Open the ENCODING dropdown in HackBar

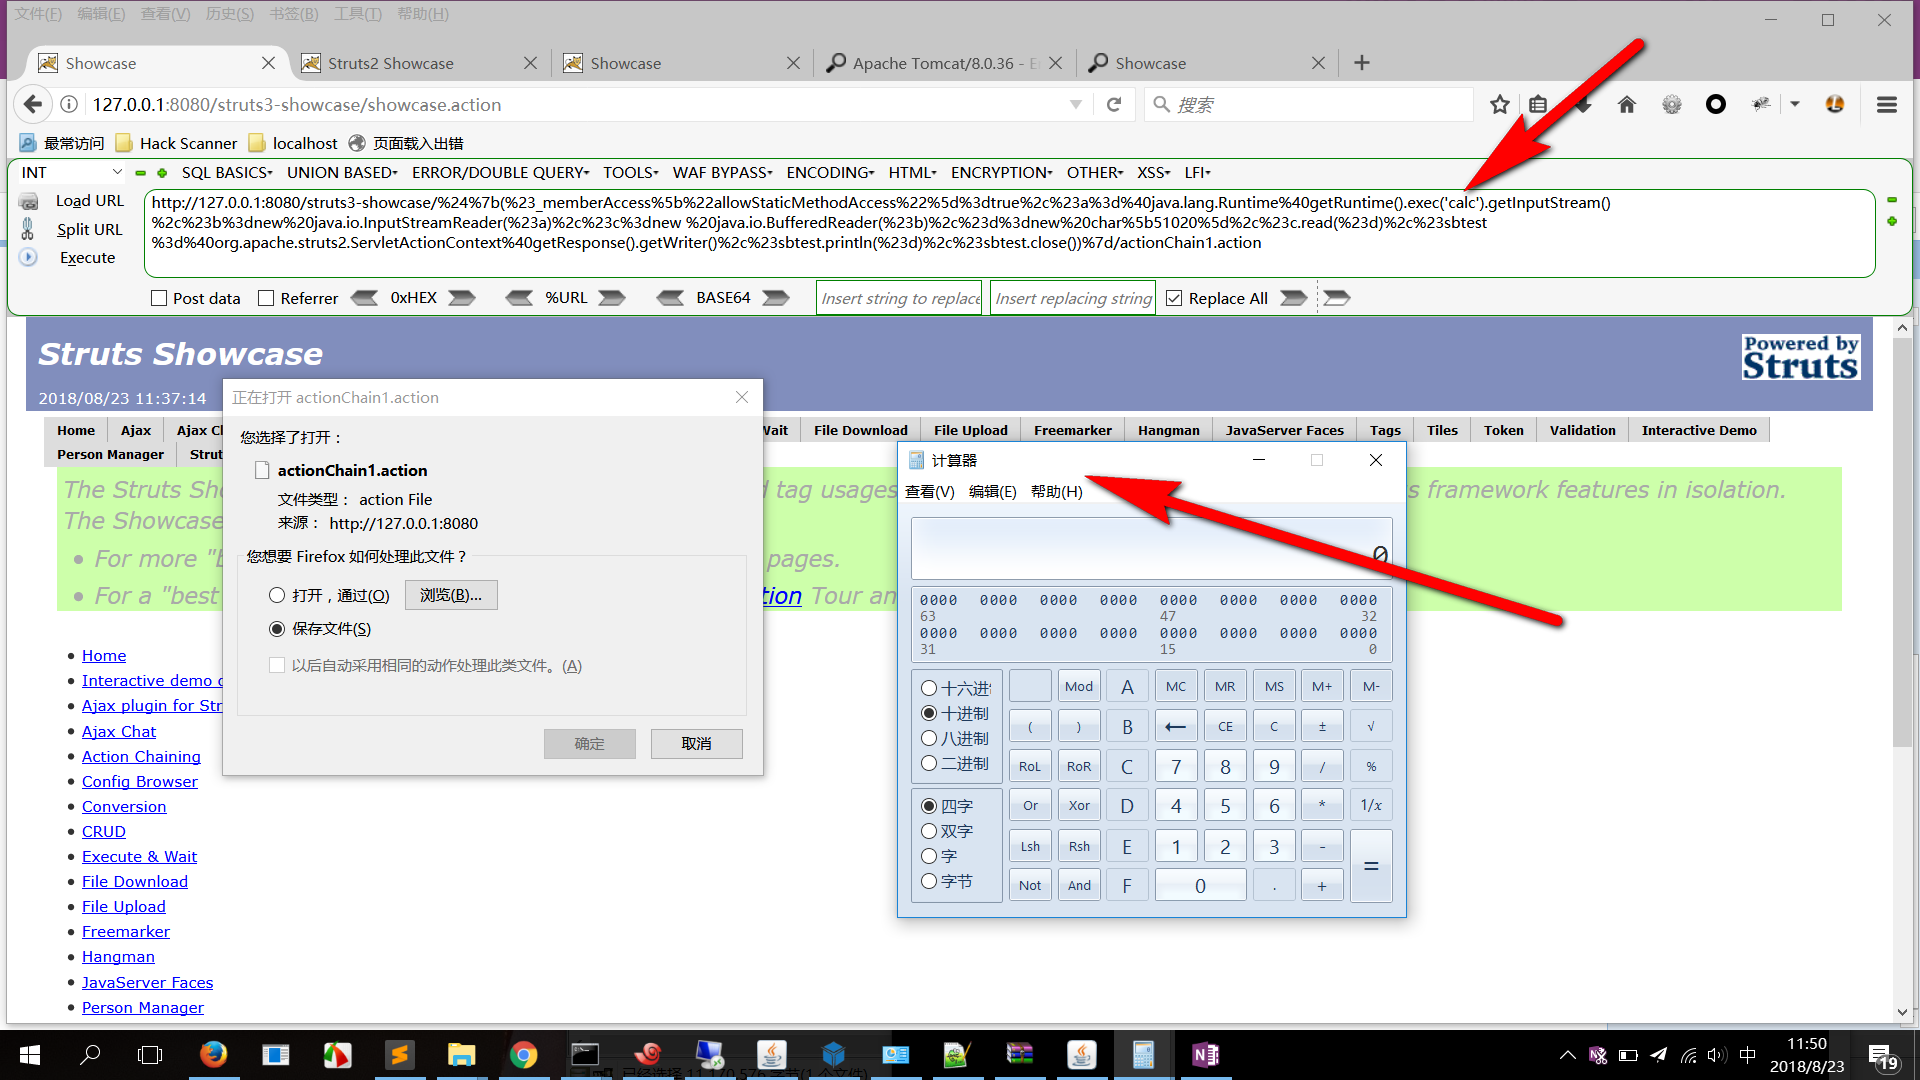829,172
